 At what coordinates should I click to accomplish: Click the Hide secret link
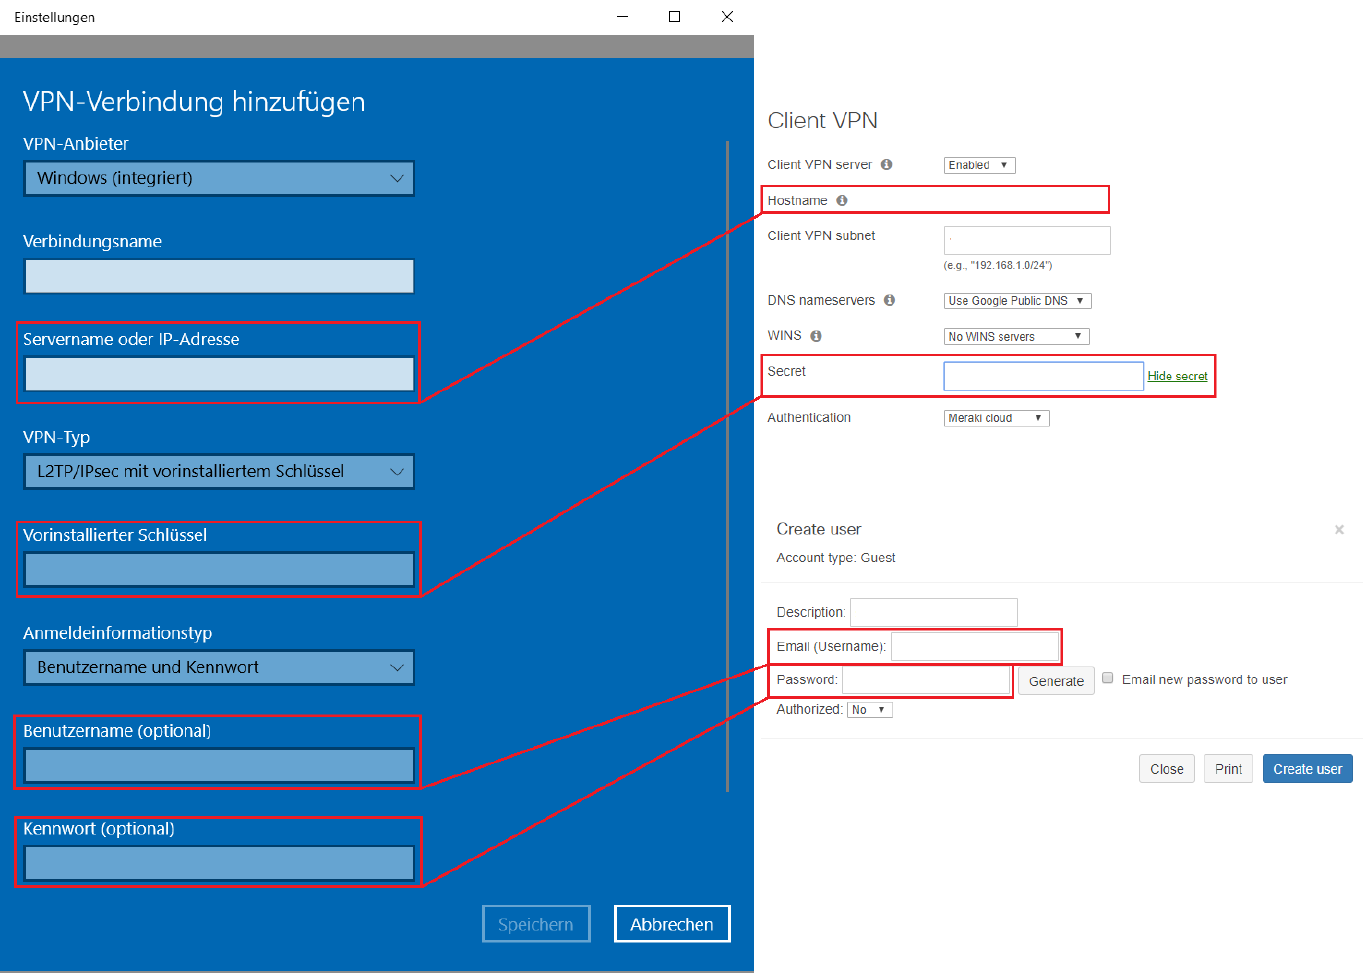[x=1177, y=376]
